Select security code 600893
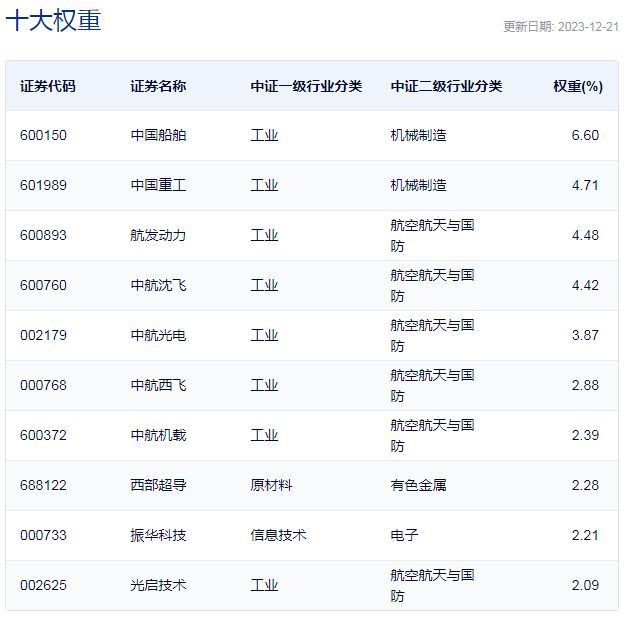 pos(43,235)
